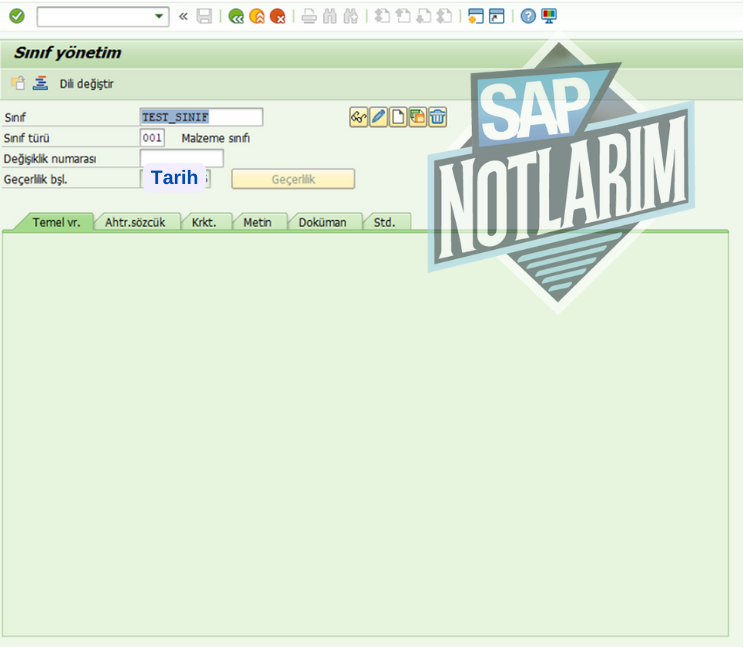Screen dimensions: 744x648
Task: Click the Create blank page icon
Action: [398, 117]
